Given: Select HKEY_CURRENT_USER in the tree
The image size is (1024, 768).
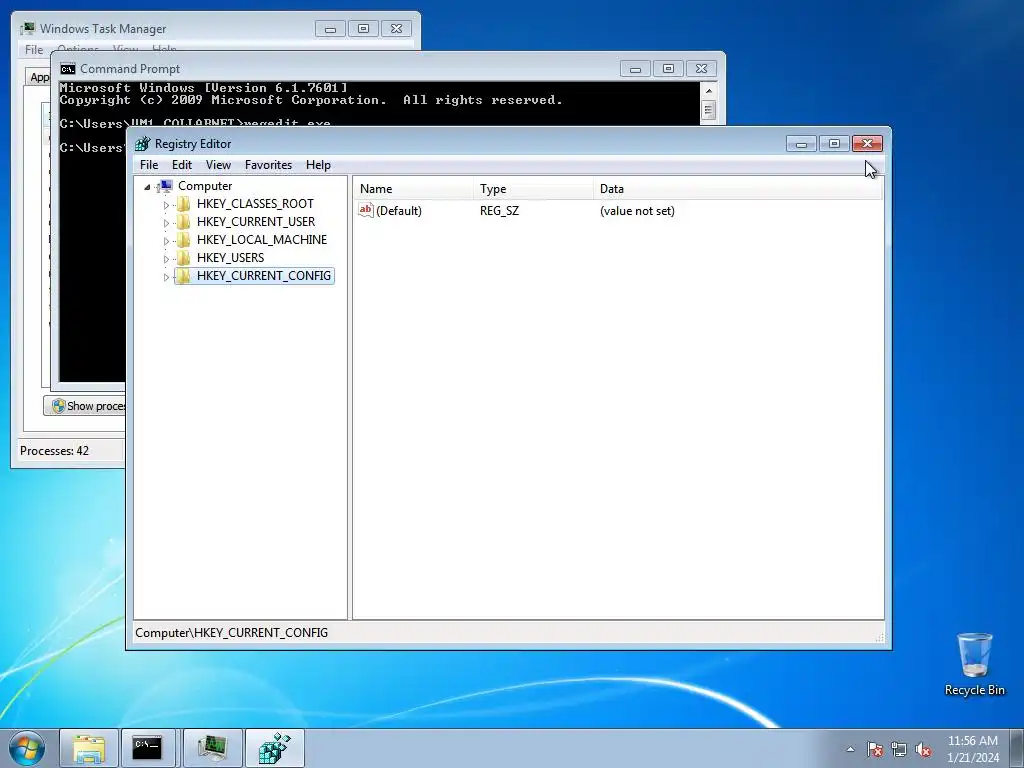Looking at the screenshot, I should pos(255,222).
